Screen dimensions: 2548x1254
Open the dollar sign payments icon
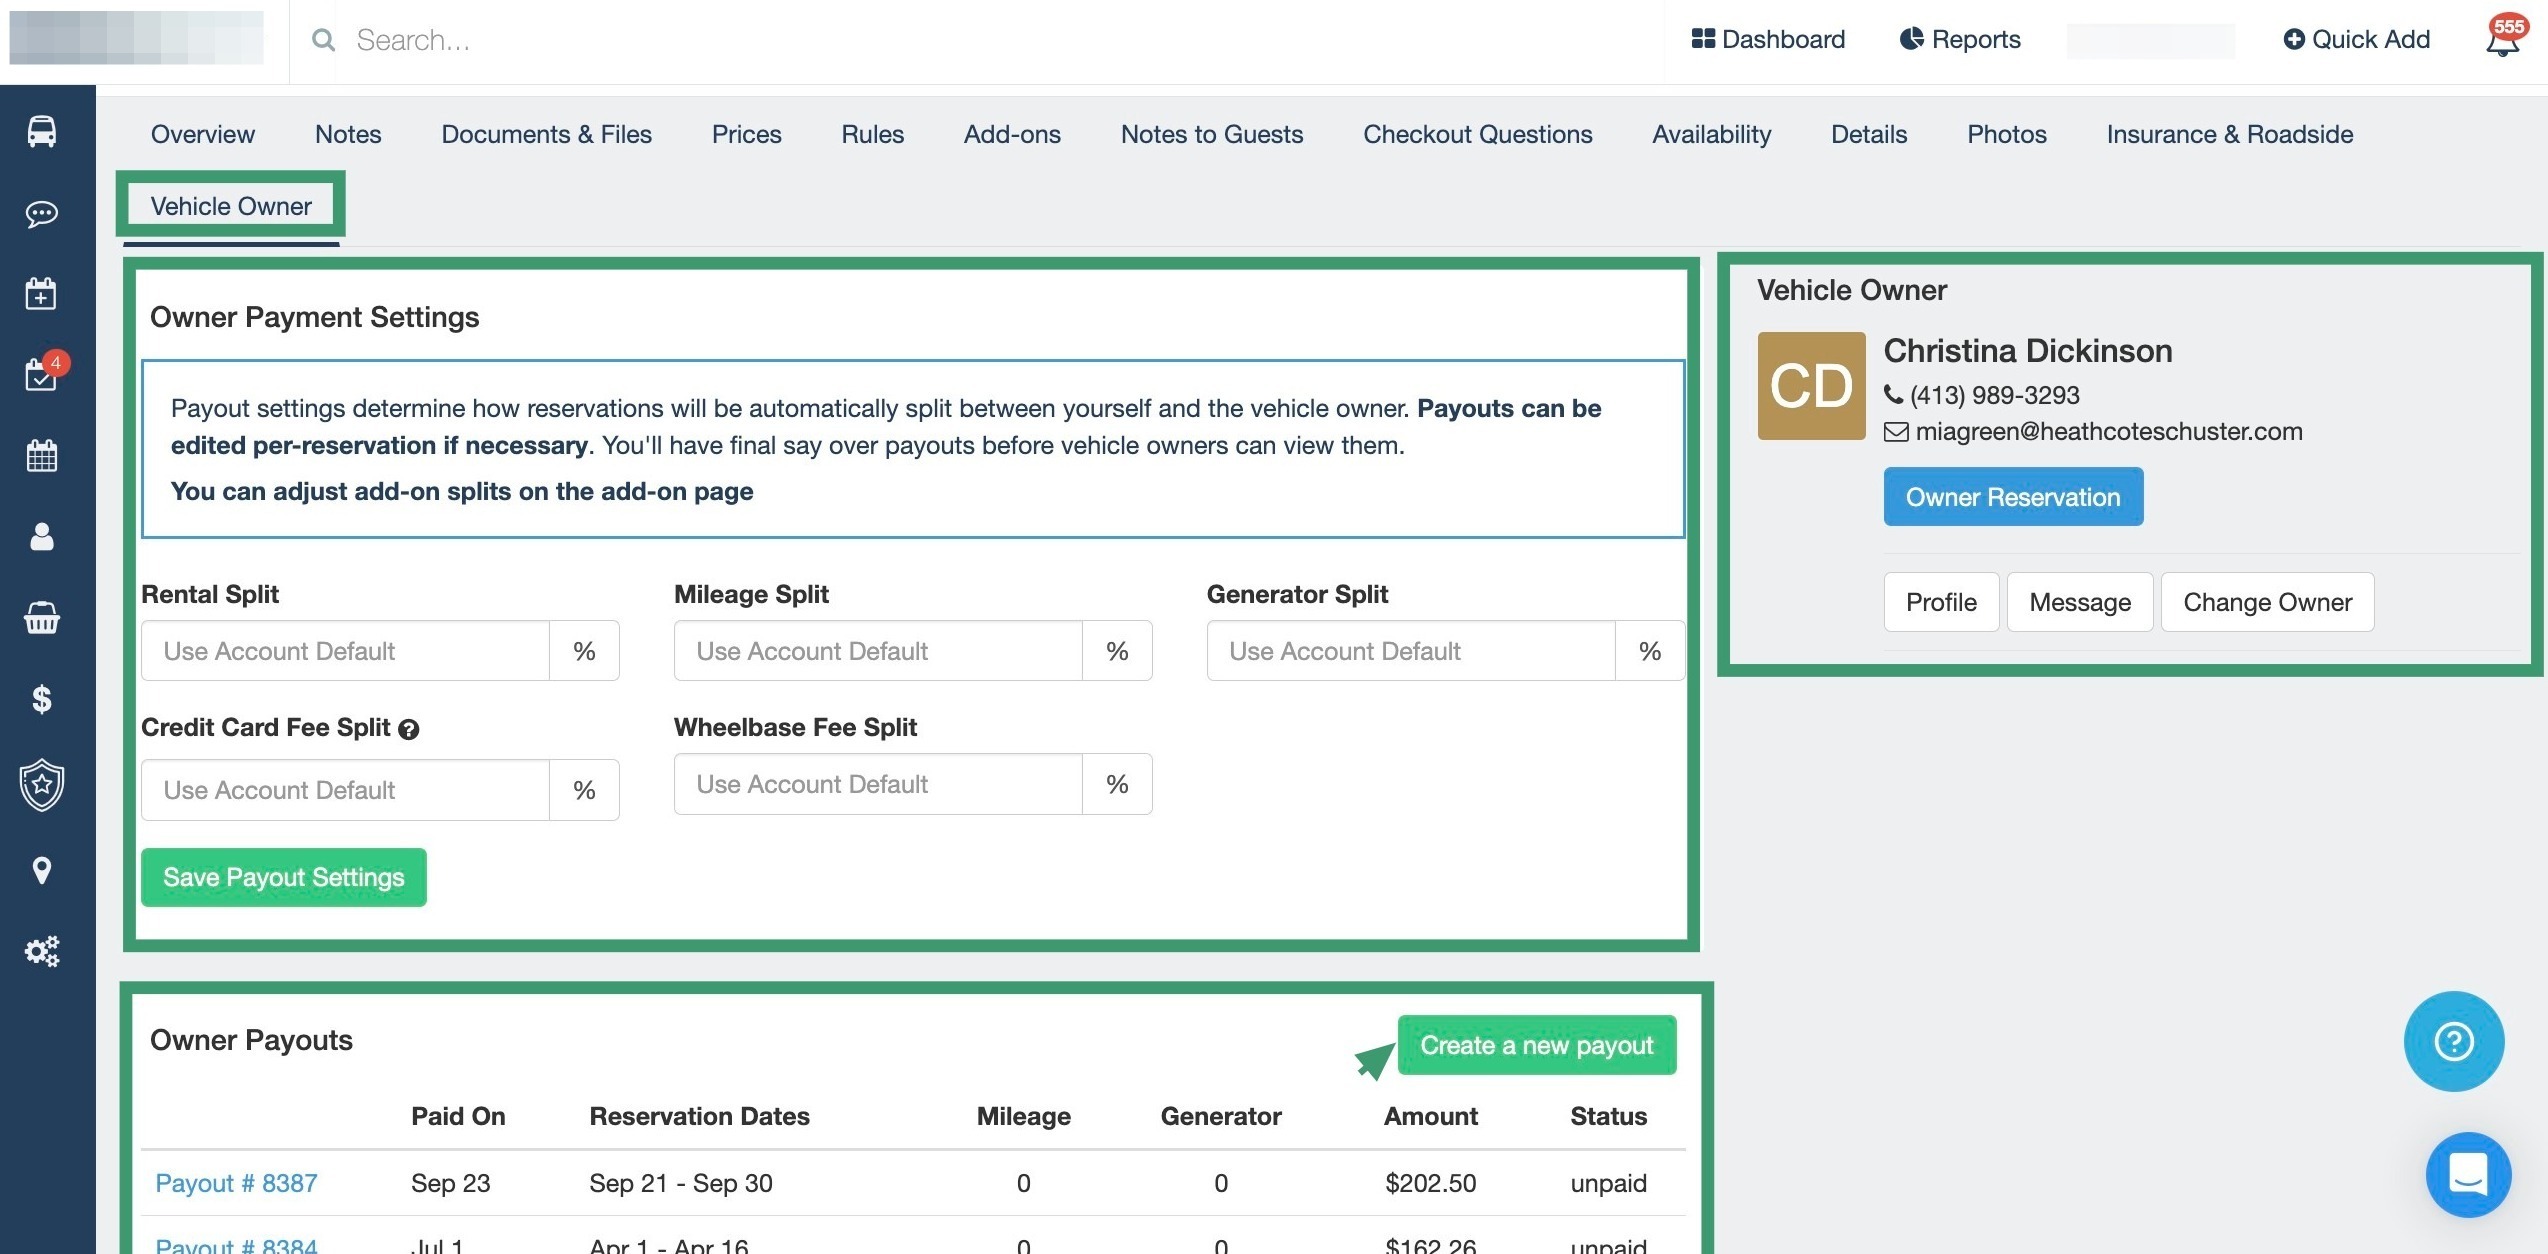pyautogui.click(x=42, y=699)
